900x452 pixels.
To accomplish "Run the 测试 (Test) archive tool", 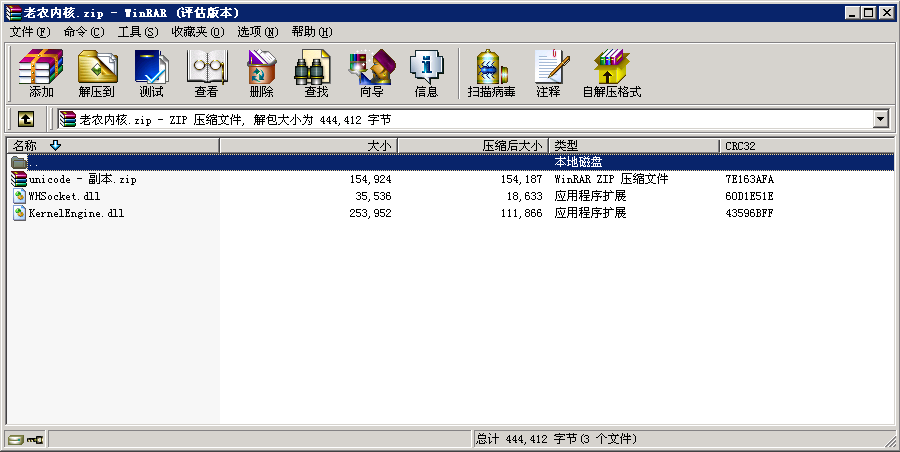I will pos(151,73).
